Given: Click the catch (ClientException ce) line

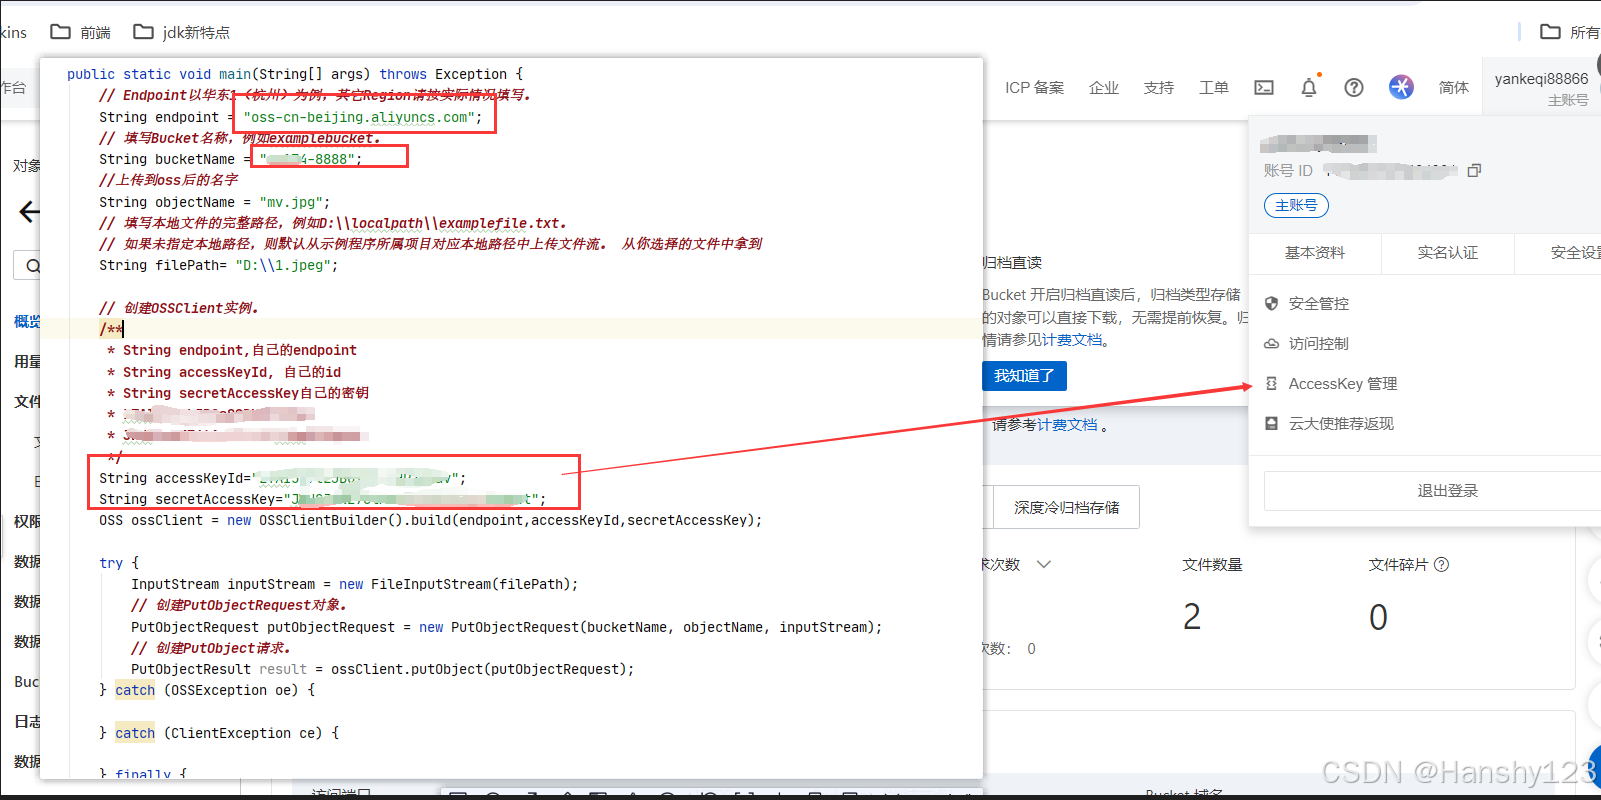Looking at the screenshot, I should coord(219,733).
